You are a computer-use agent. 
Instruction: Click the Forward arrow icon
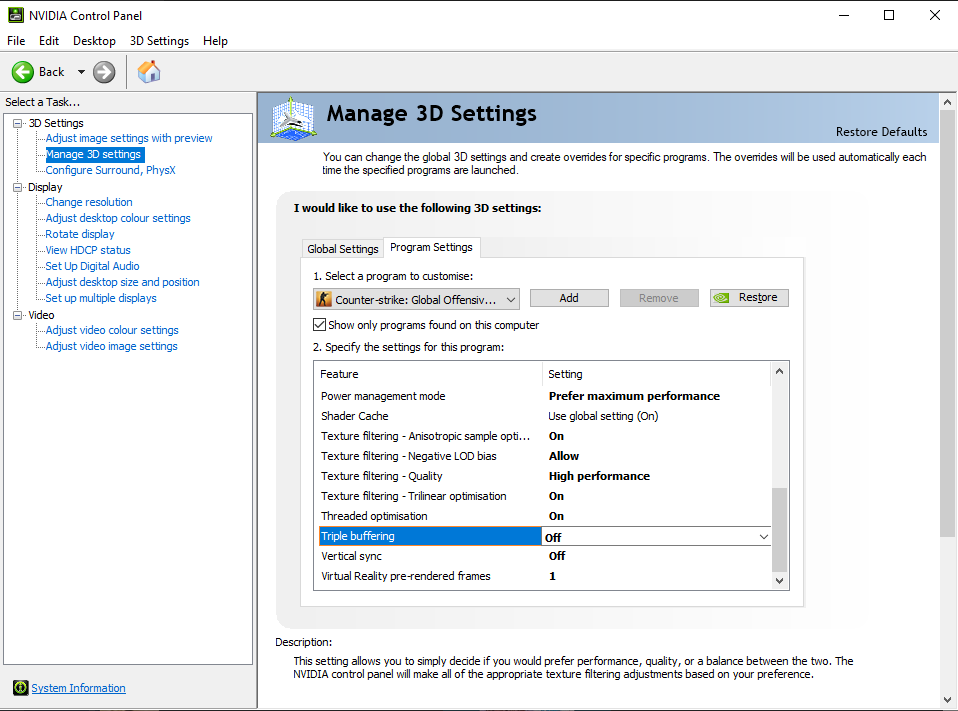(104, 72)
